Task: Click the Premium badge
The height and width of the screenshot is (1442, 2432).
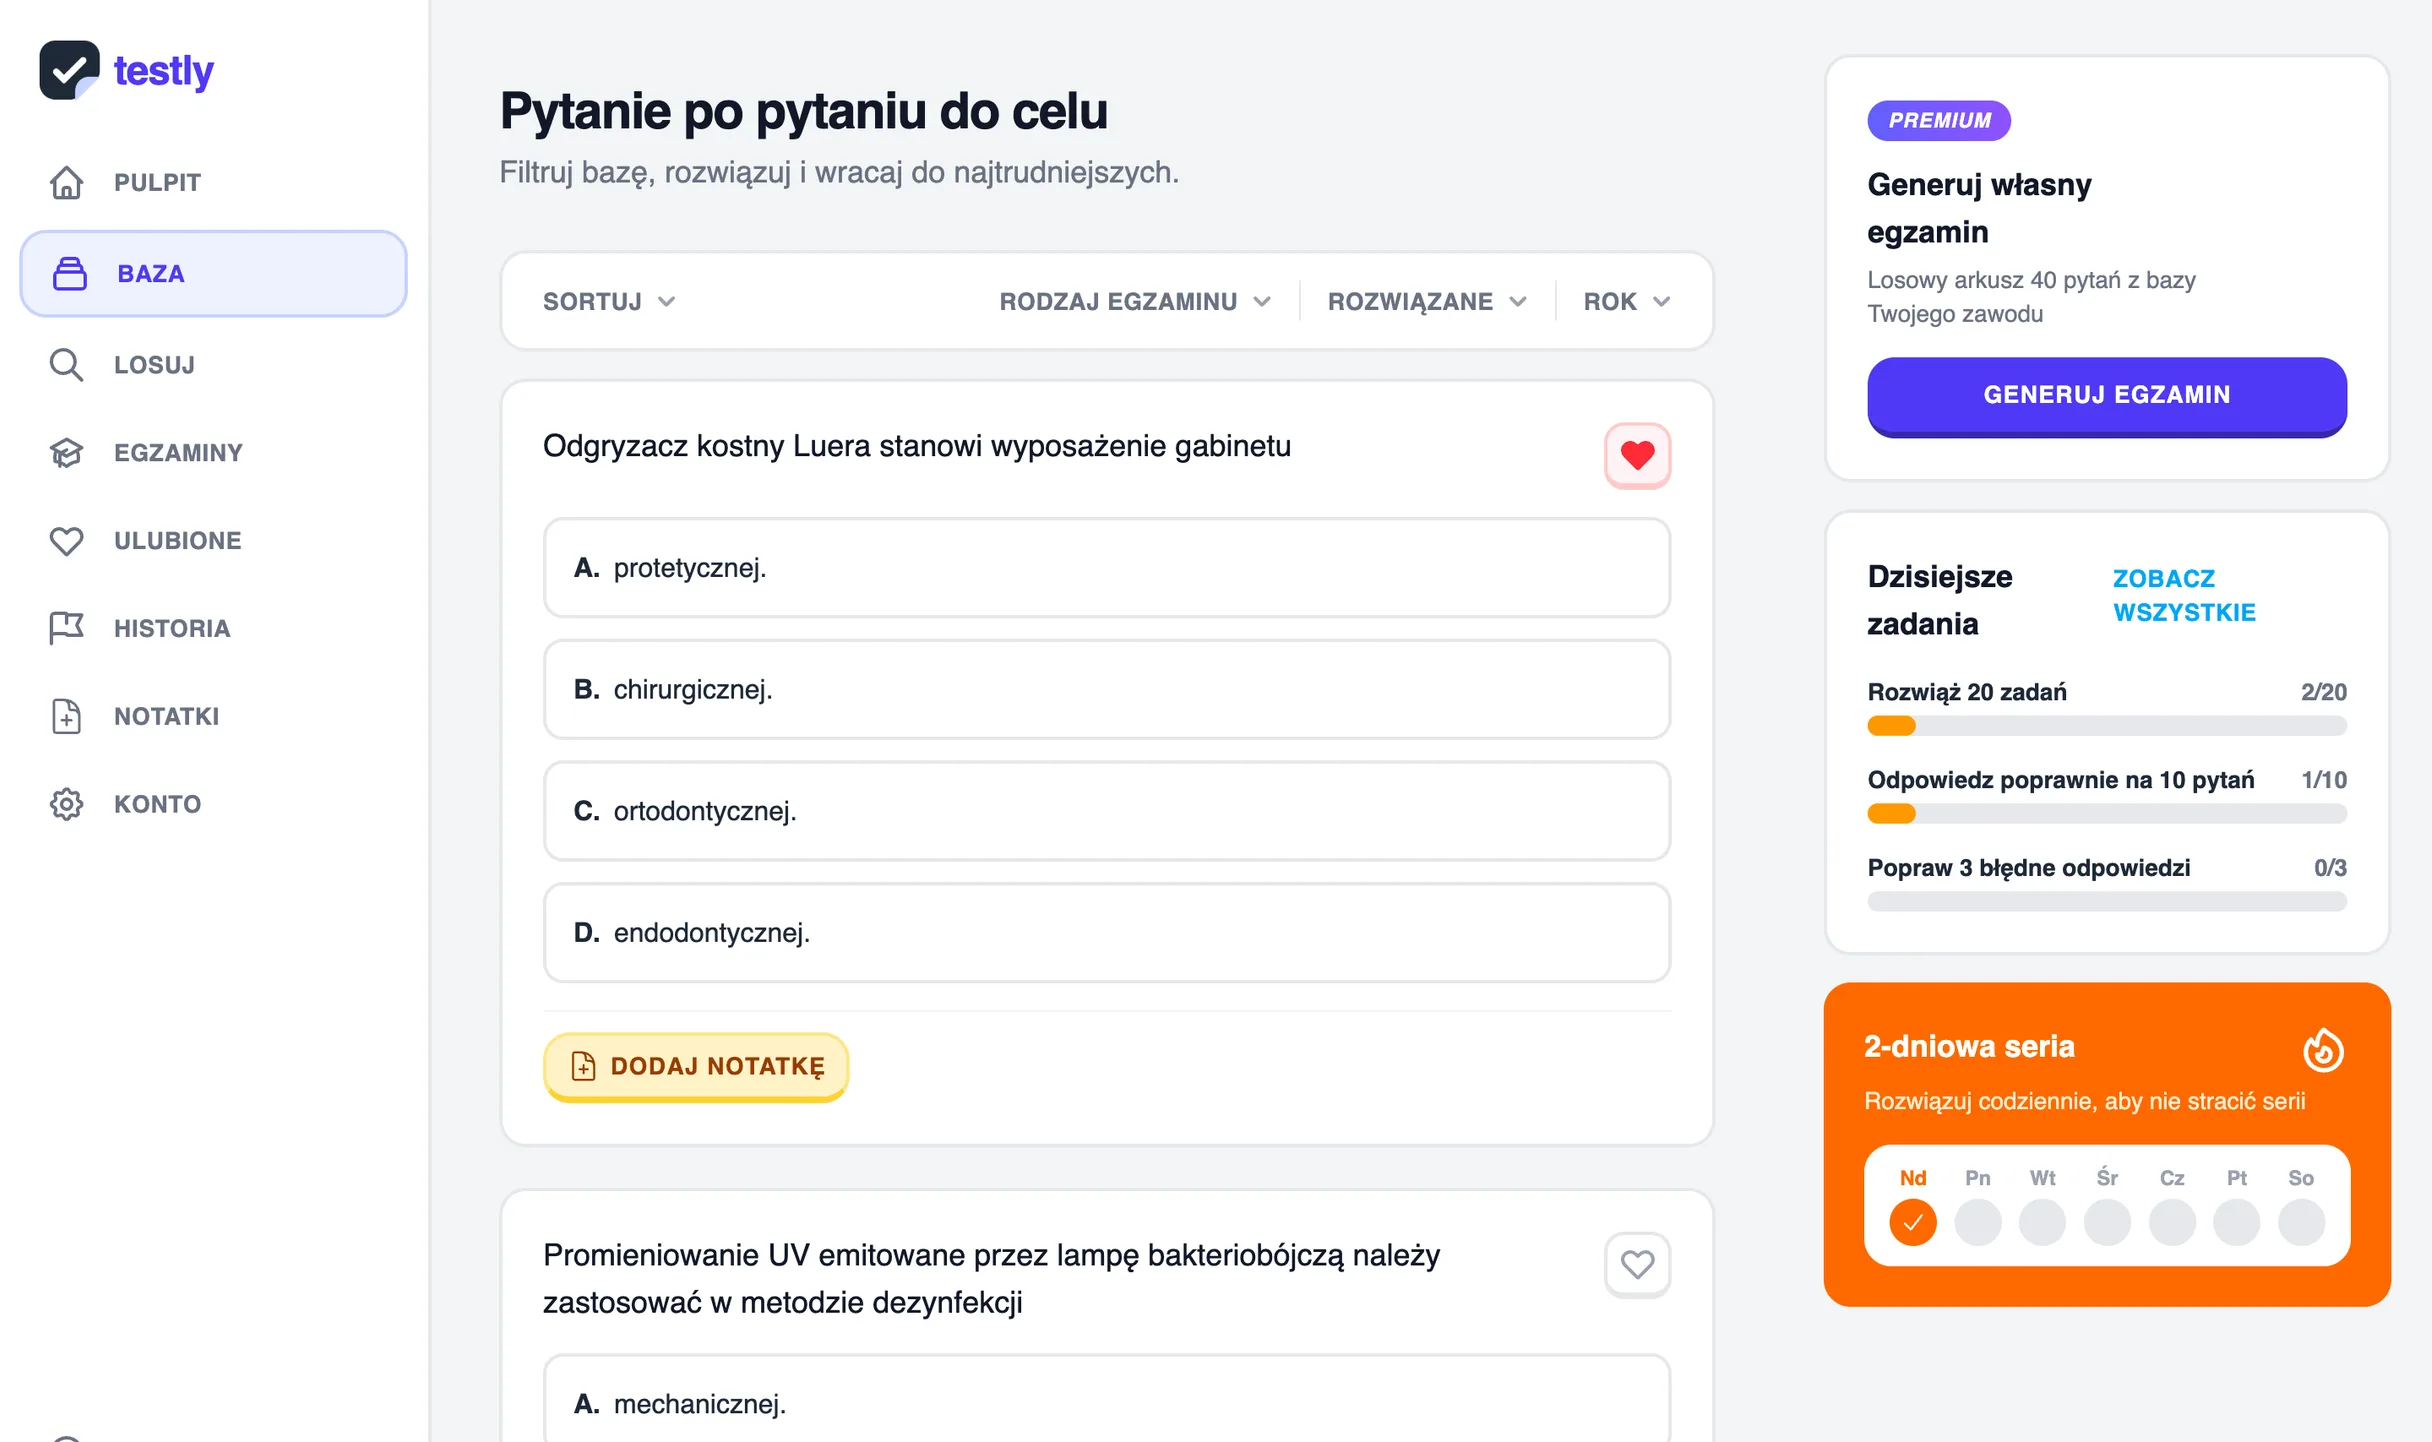Action: click(1939, 120)
